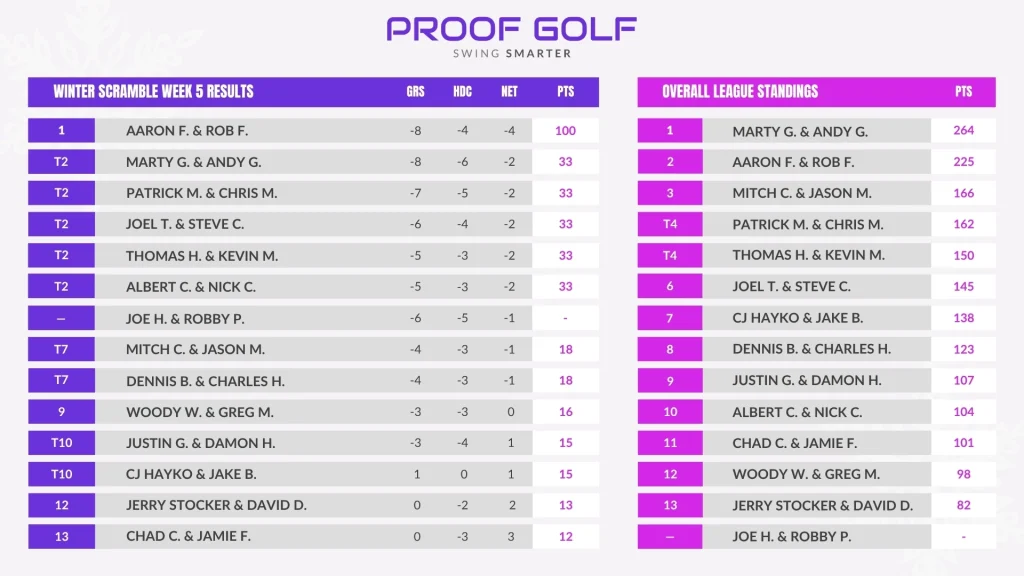Select Woody W. & Greg M. in weekly results
This screenshot has height=576, width=1024.
tap(199, 412)
